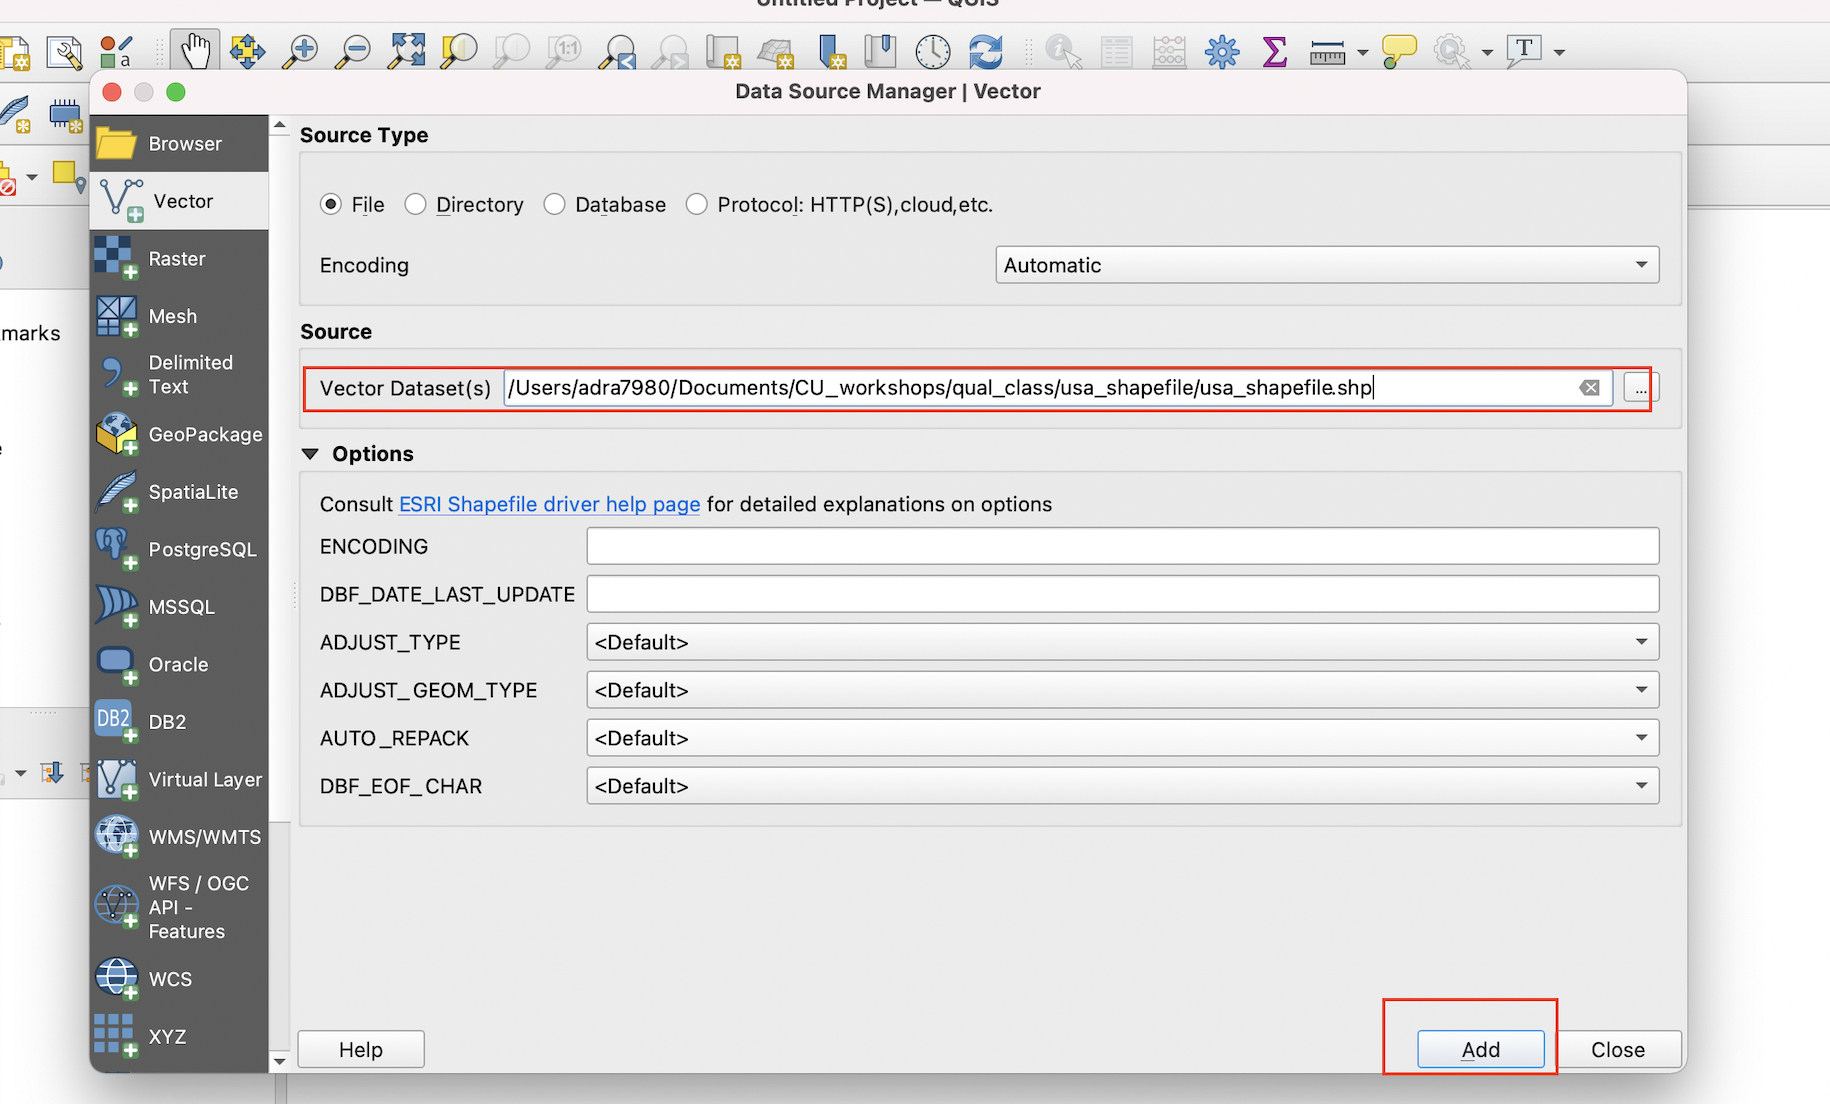Open the Mesh data source page
The width and height of the screenshot is (1830, 1104).
tap(116, 316)
